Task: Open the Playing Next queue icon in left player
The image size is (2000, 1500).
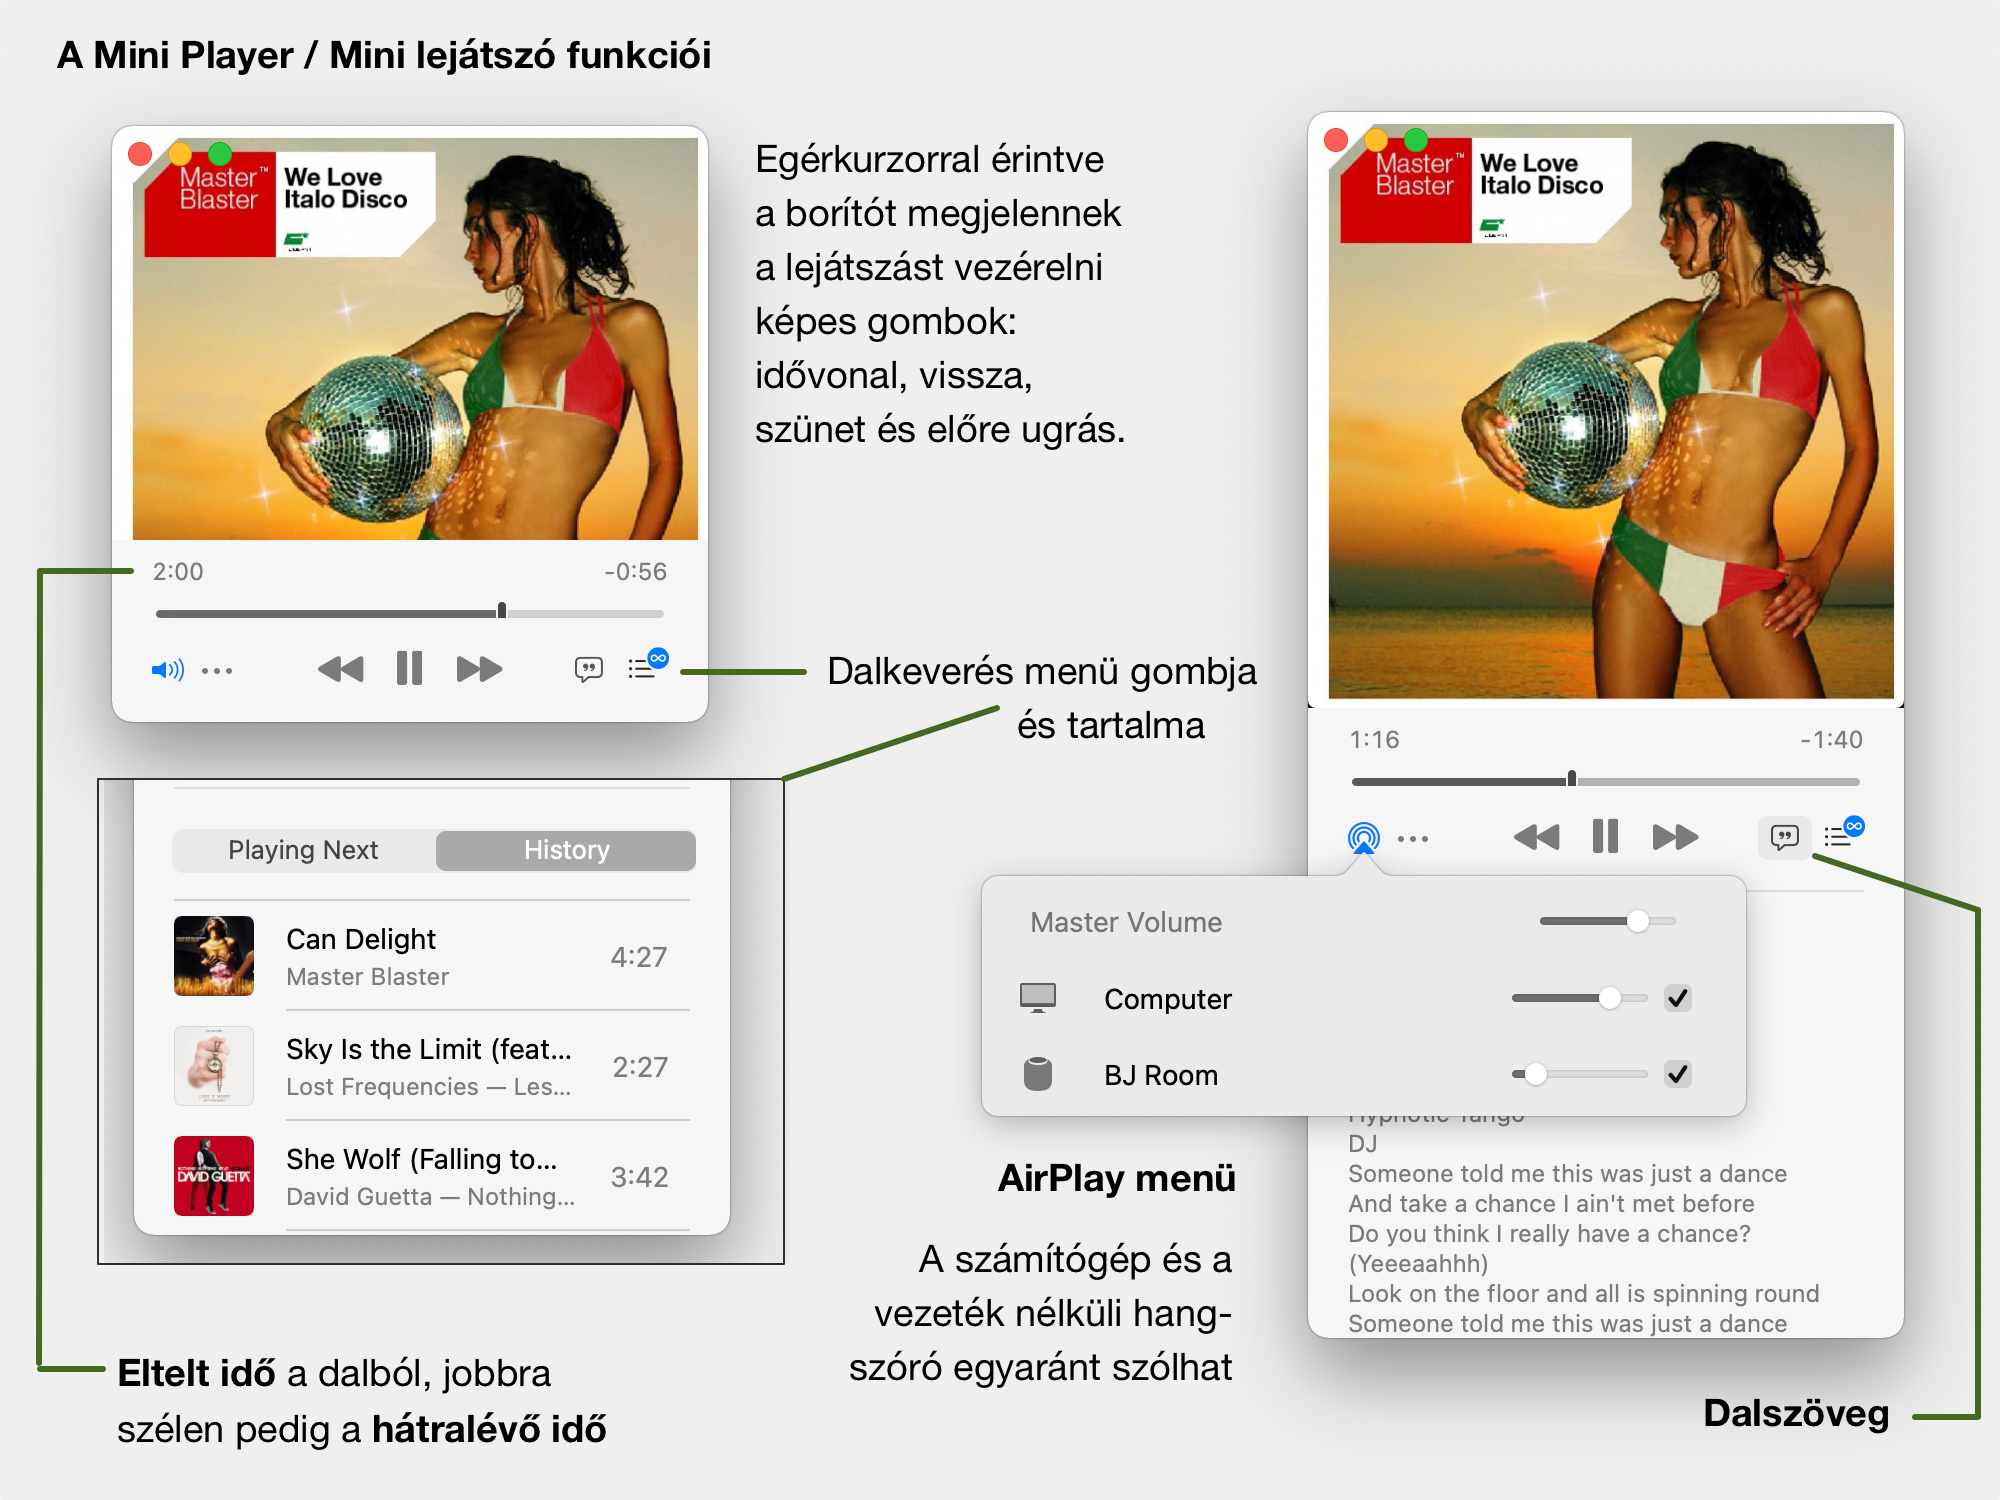Action: pos(646,665)
